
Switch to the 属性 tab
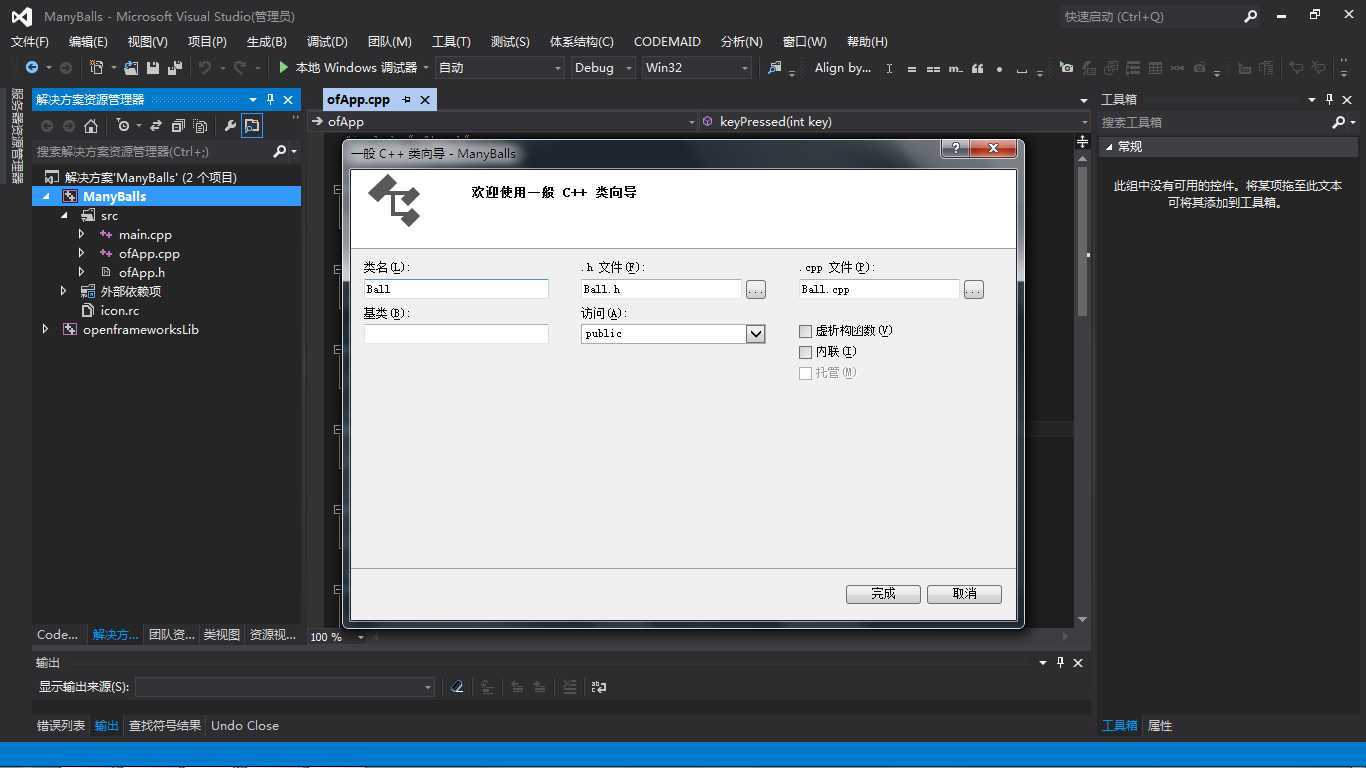pyautogui.click(x=1160, y=725)
